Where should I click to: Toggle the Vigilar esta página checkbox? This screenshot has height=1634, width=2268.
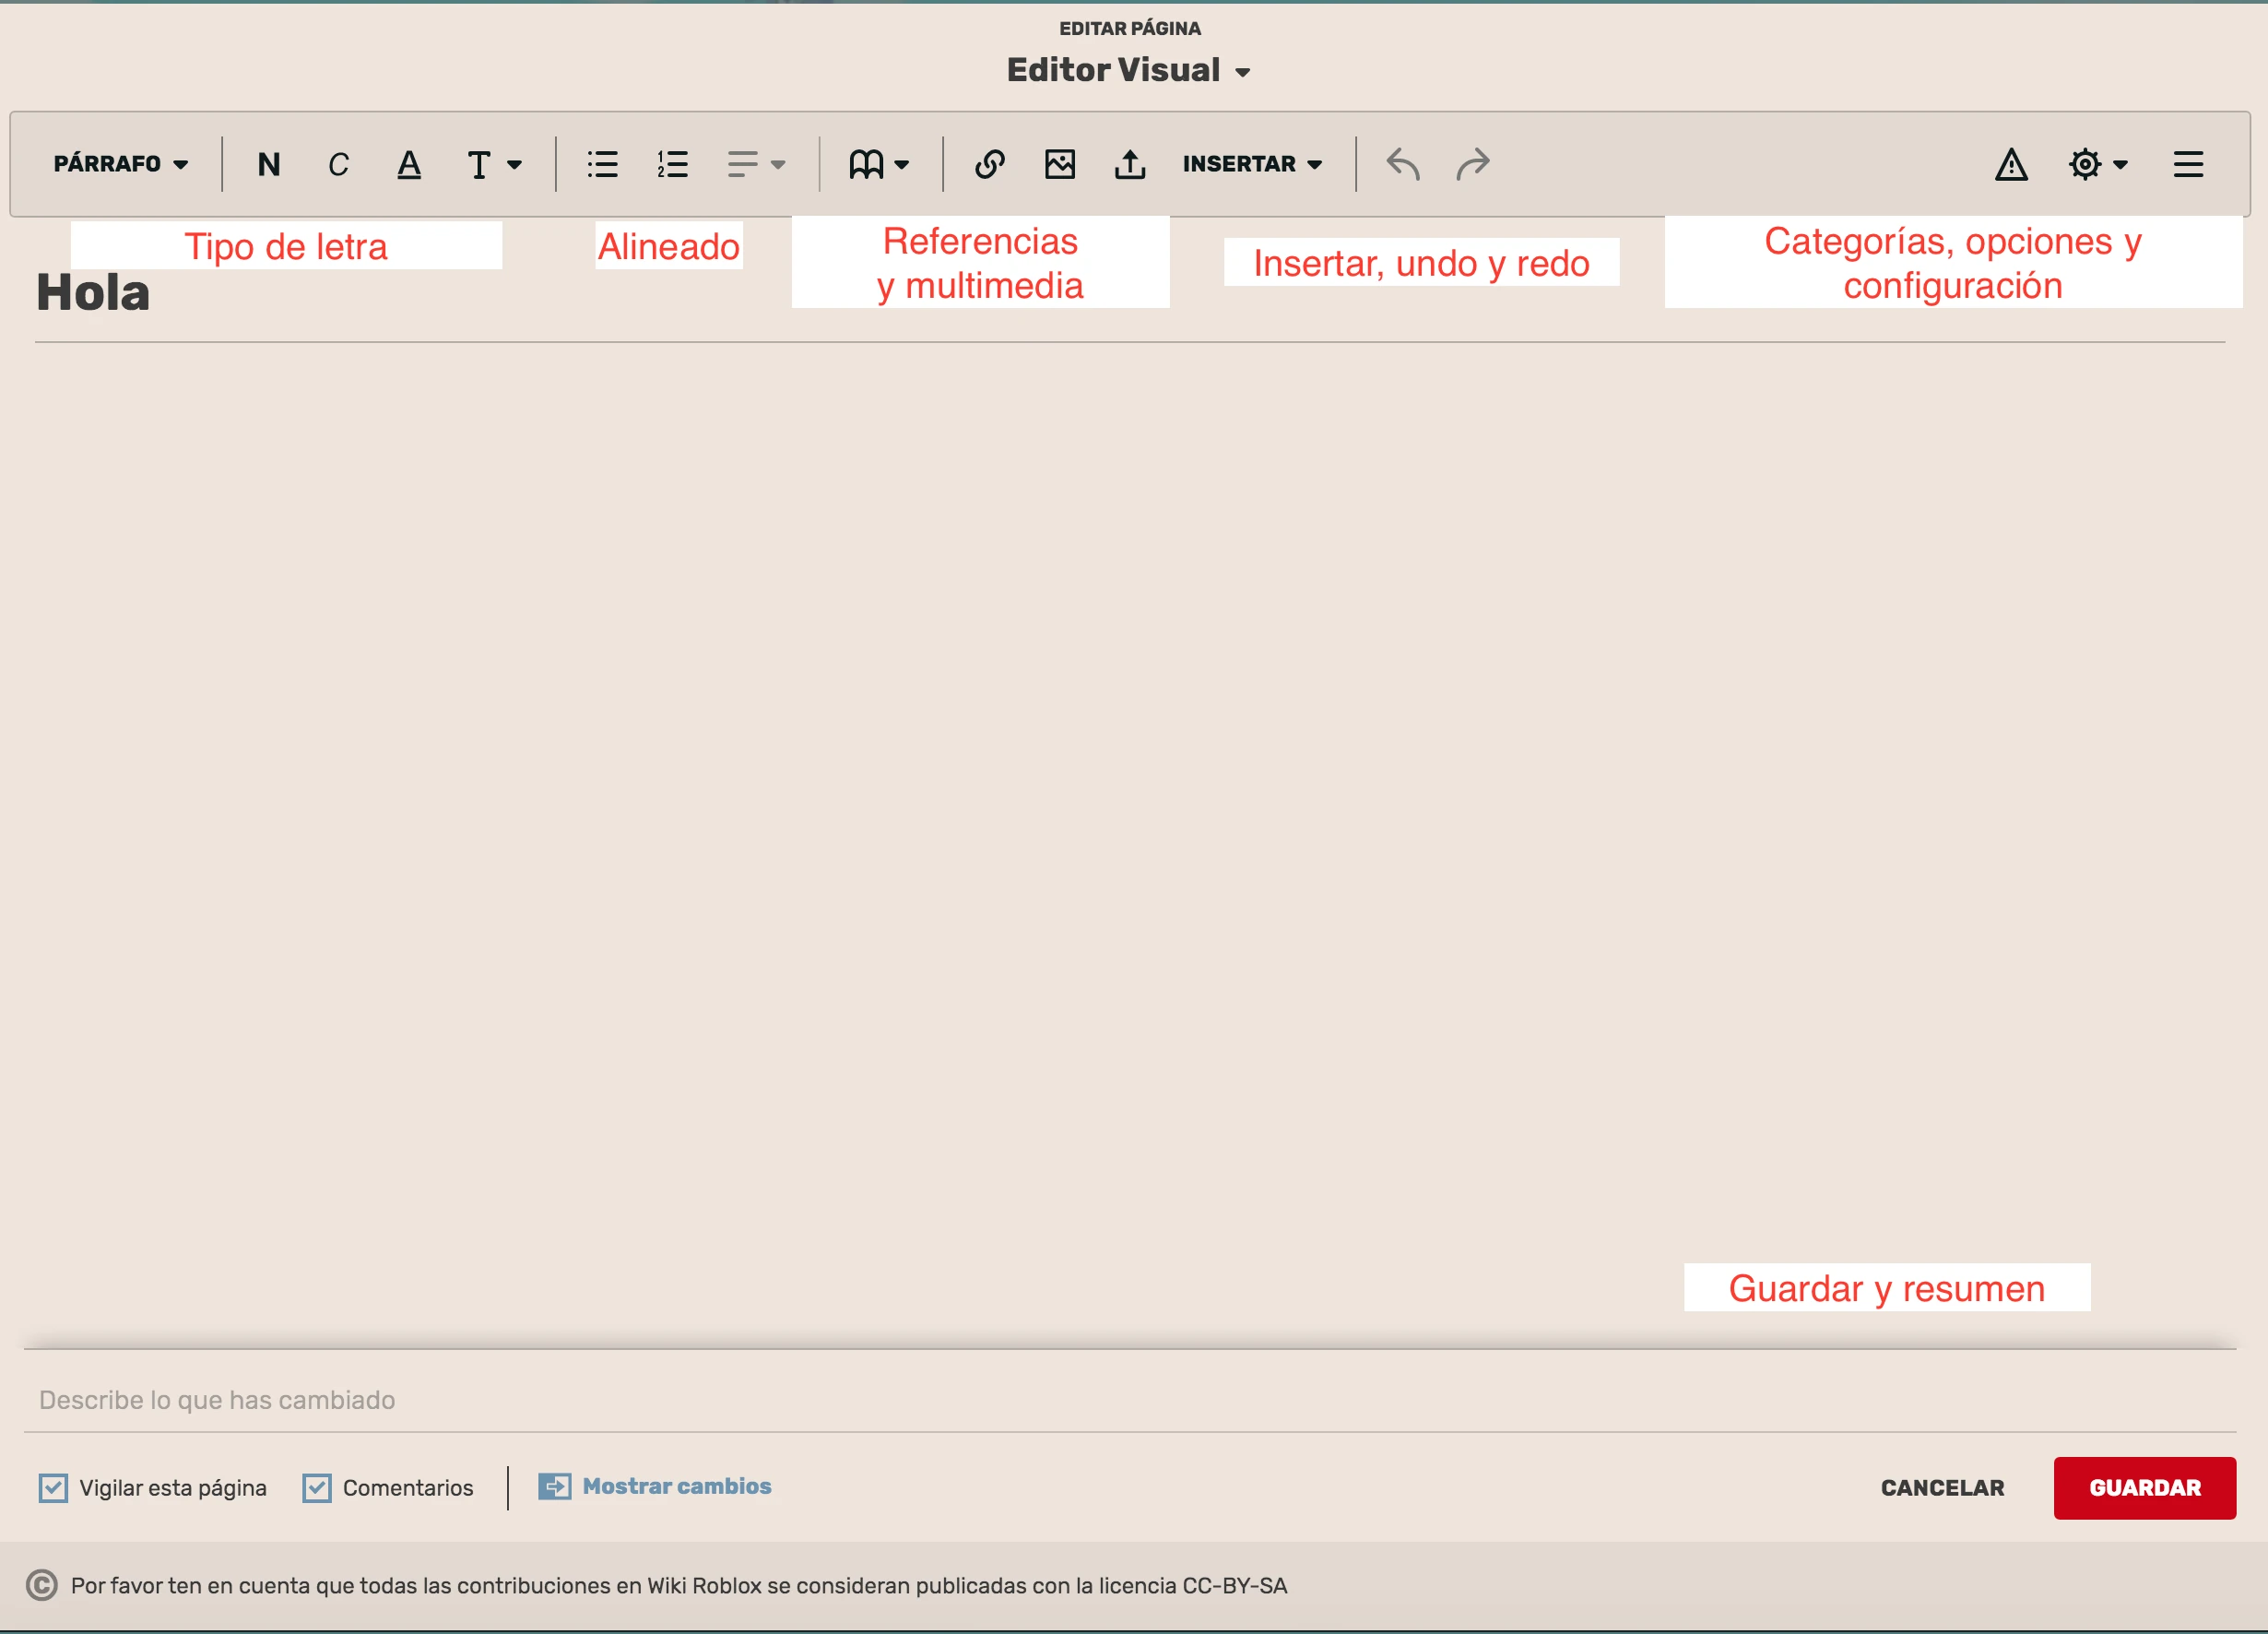(x=54, y=1488)
